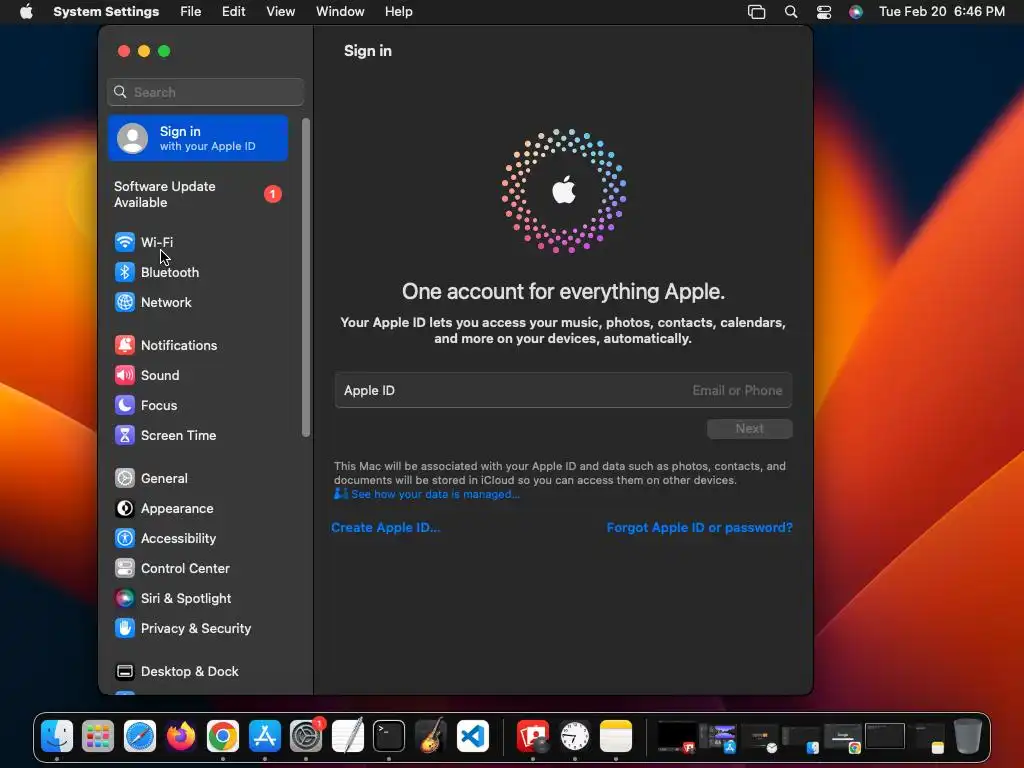1024x768 pixels.
Task: Click Create Apple ID link
Action: (x=385, y=528)
